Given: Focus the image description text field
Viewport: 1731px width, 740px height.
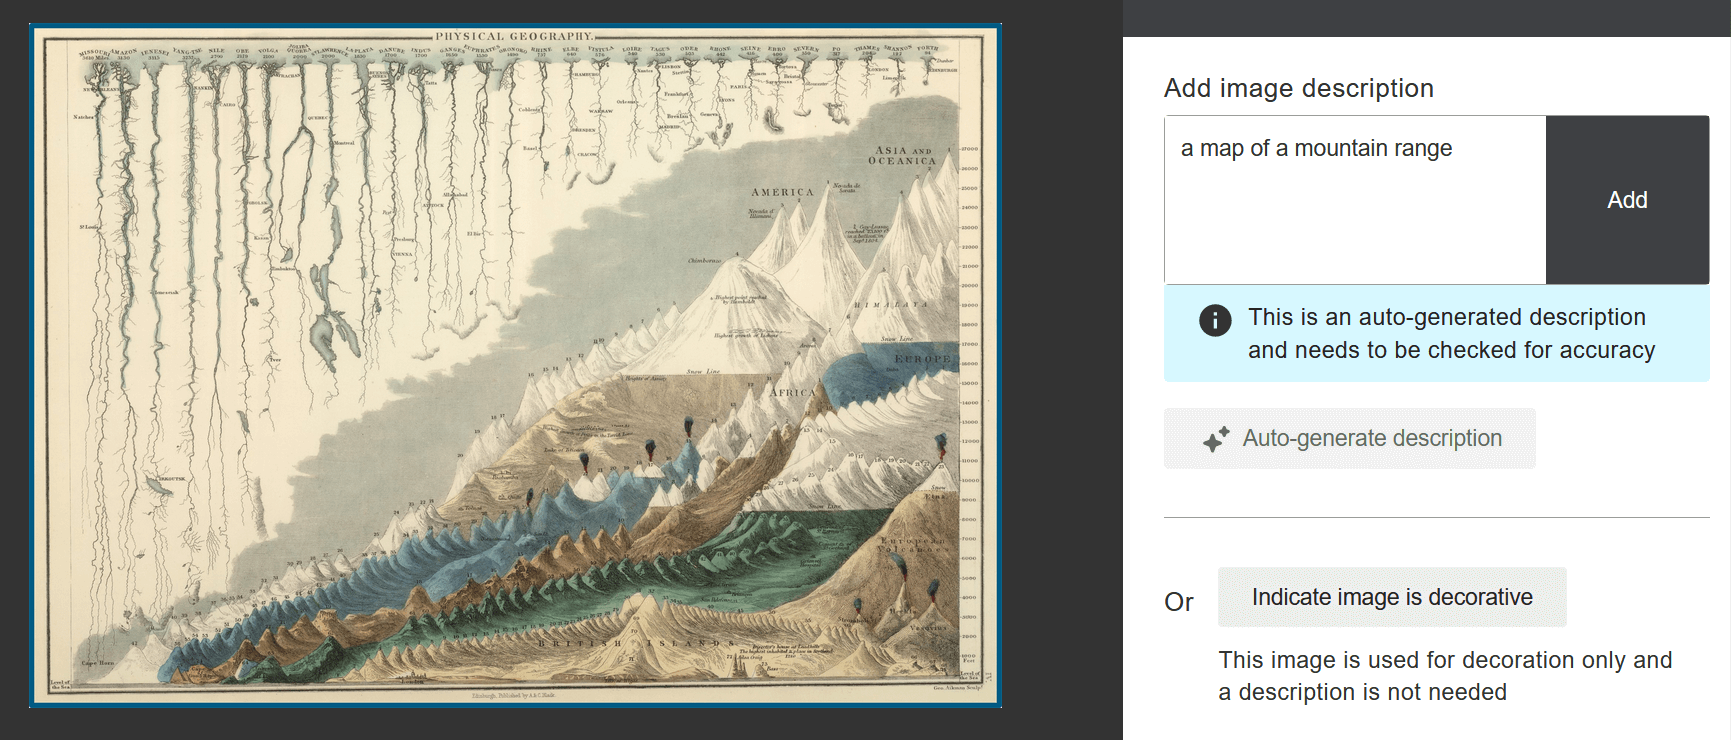Looking at the screenshot, I should (x=1355, y=200).
